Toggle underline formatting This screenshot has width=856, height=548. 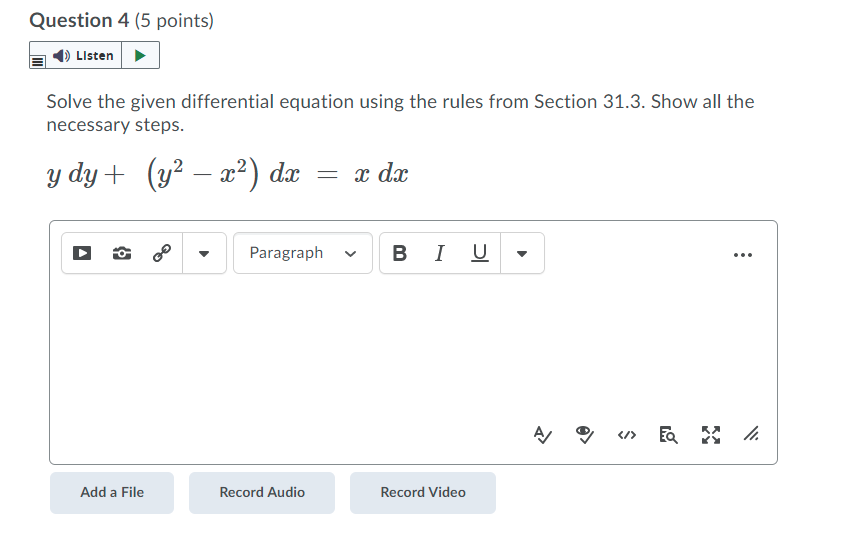click(479, 254)
